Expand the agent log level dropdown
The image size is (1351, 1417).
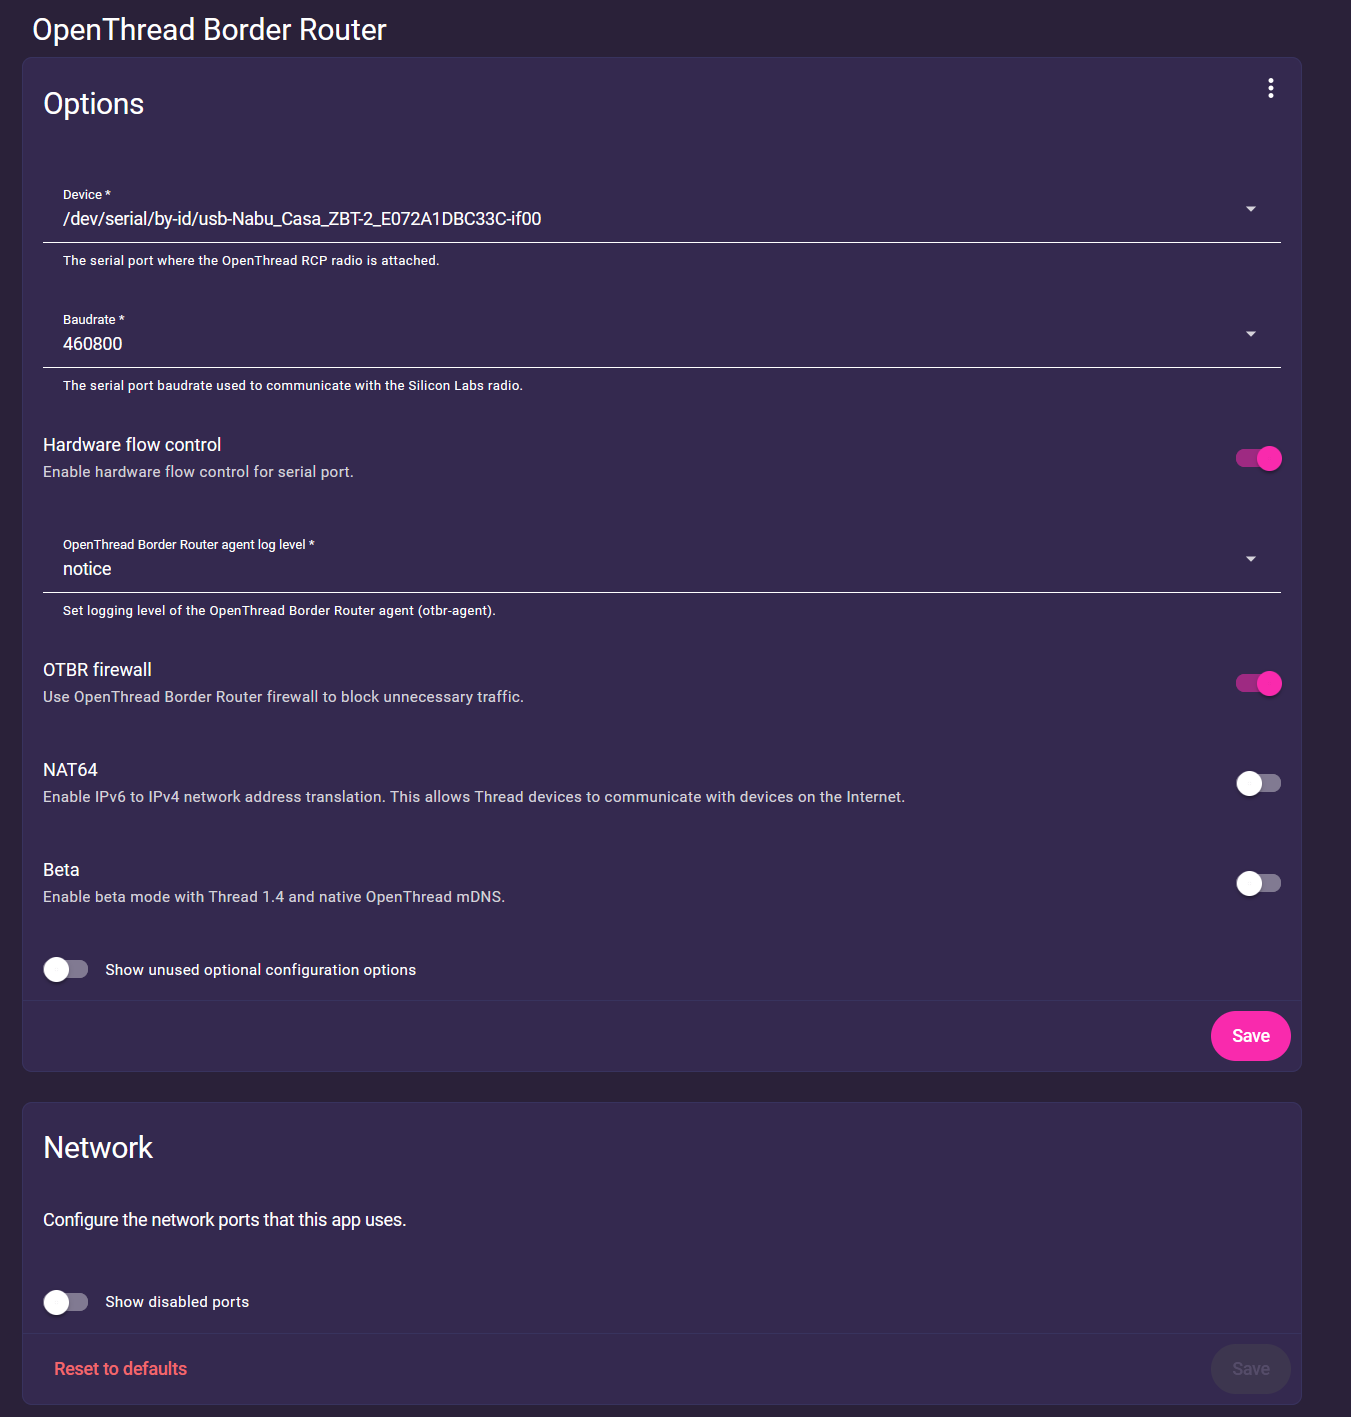point(1250,559)
